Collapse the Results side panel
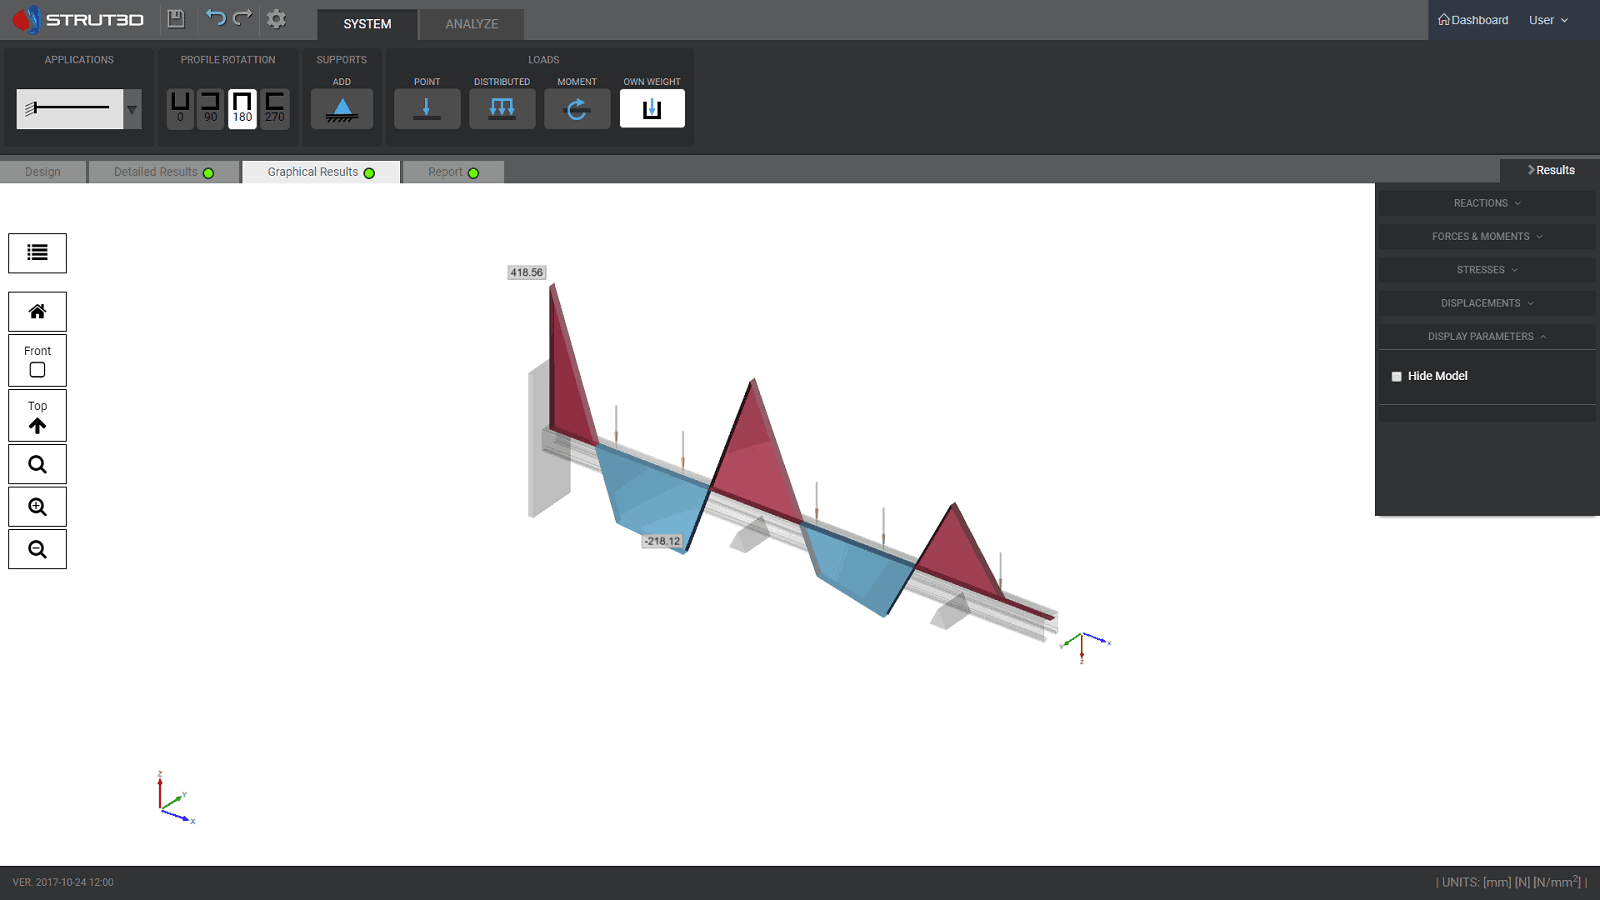 pos(1550,170)
